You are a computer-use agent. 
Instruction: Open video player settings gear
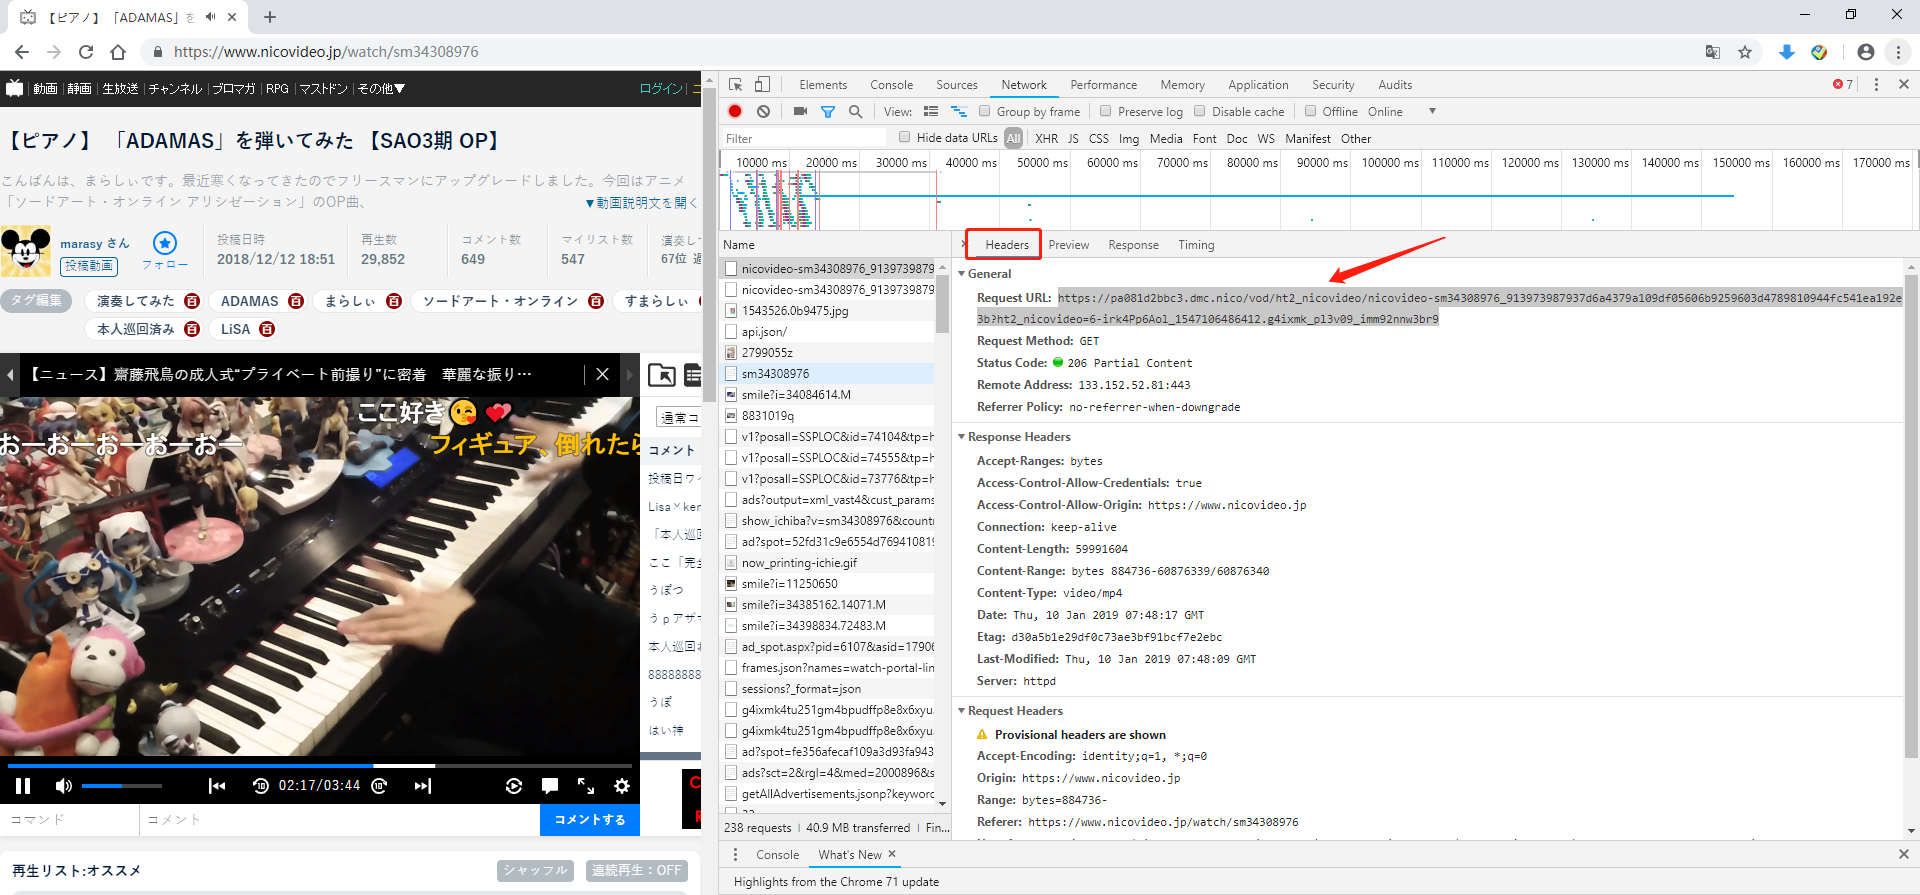622,786
